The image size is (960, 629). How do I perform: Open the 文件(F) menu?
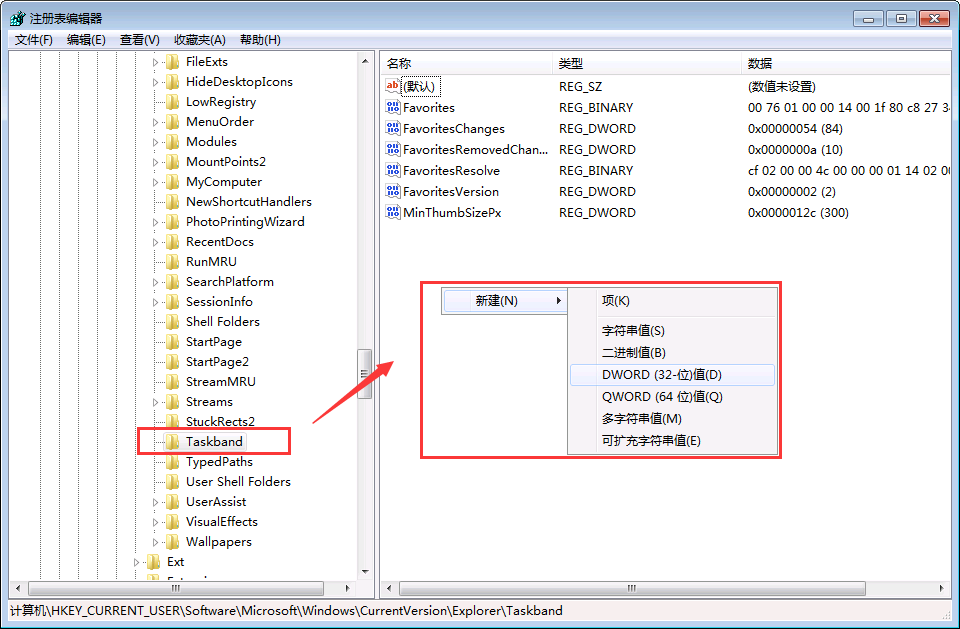[x=34, y=39]
